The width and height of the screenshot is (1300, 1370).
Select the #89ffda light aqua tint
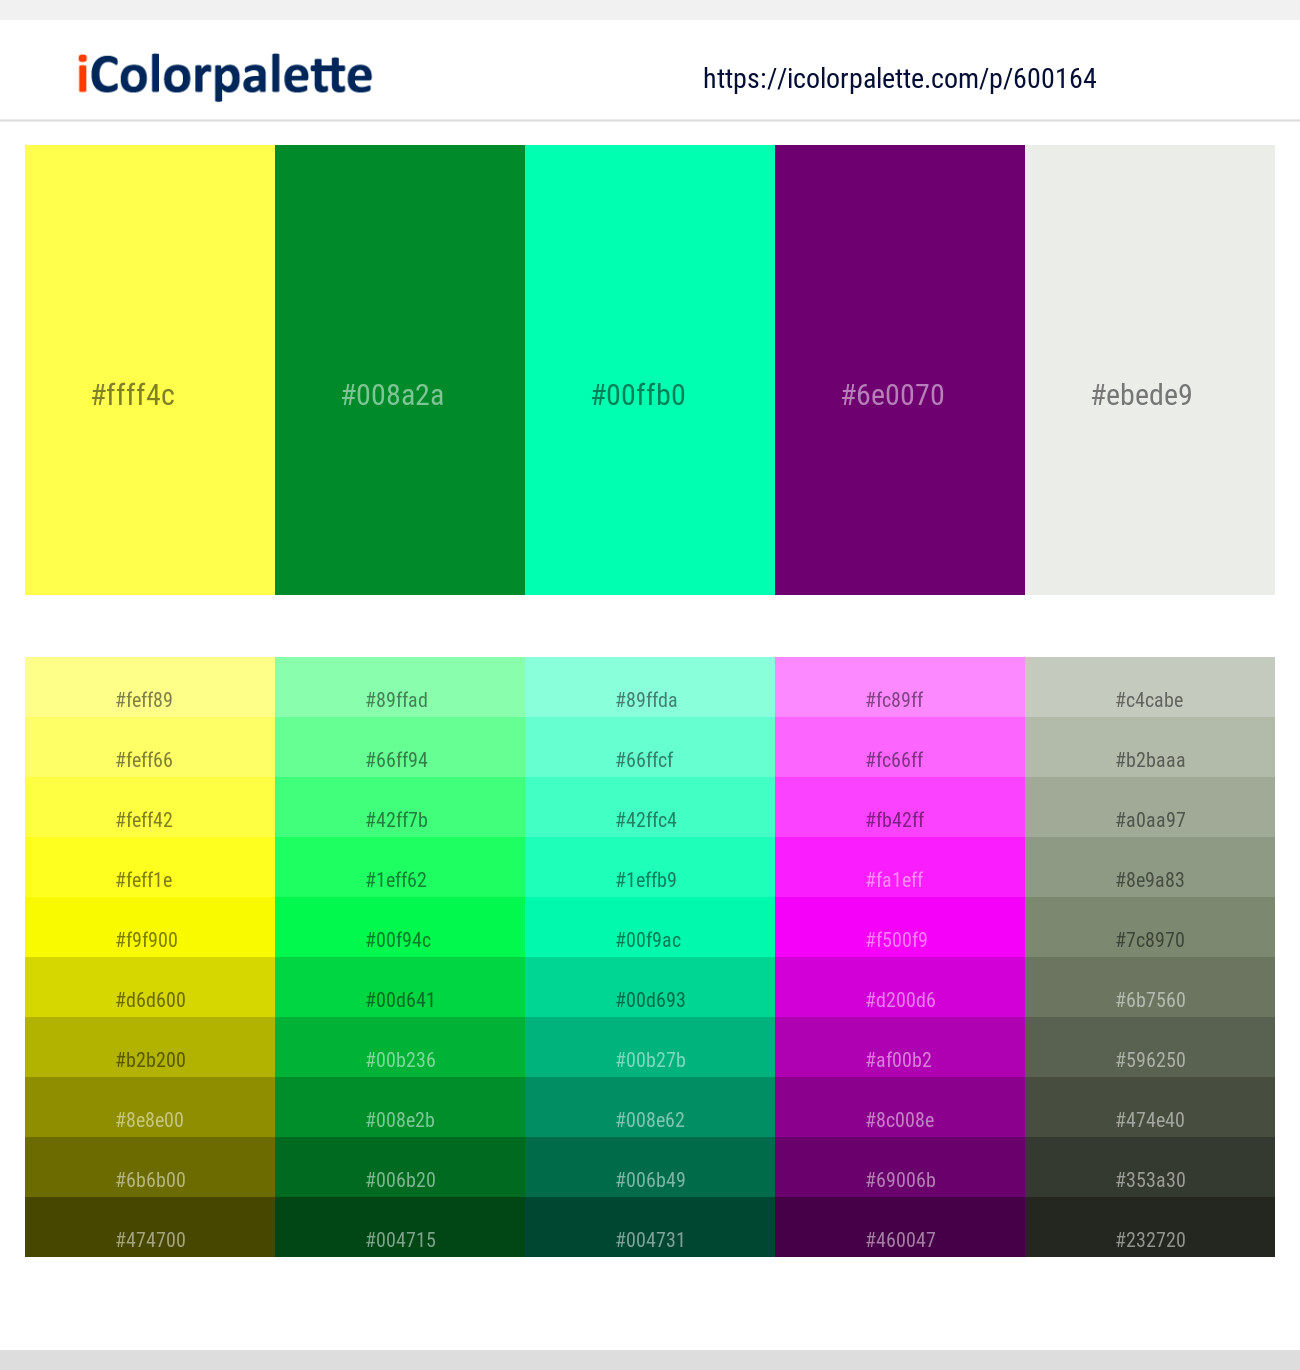pyautogui.click(x=650, y=687)
